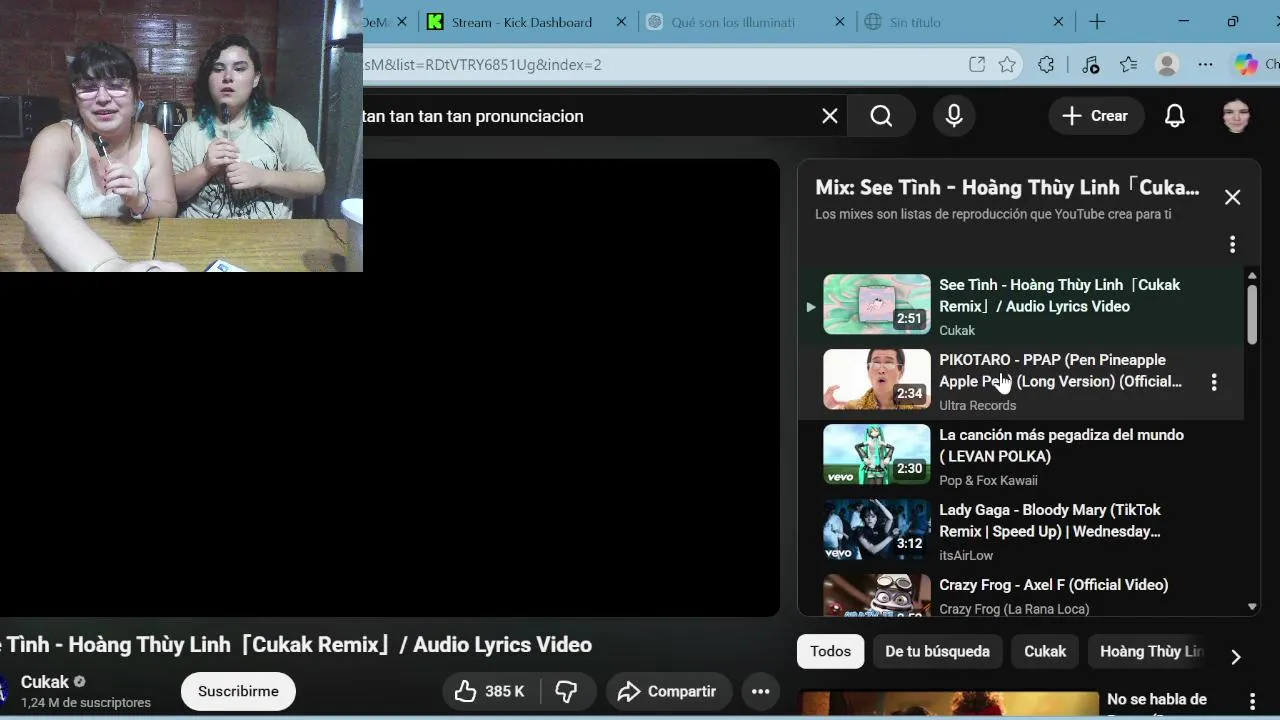
Task: Close the Qué son los Illuminati tab
Action: tap(839, 22)
